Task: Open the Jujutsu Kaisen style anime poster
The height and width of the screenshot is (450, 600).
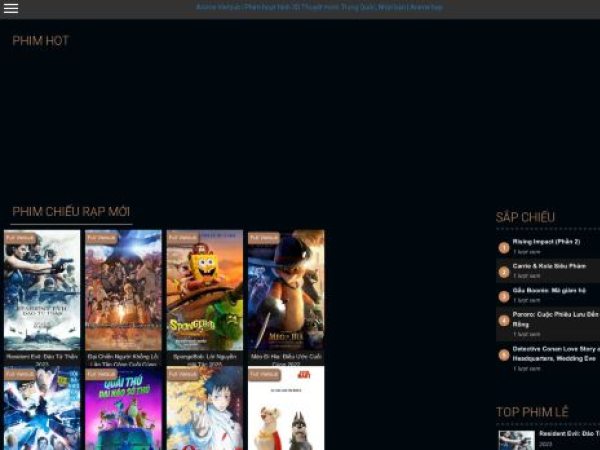Action: pyautogui.click(x=205, y=408)
